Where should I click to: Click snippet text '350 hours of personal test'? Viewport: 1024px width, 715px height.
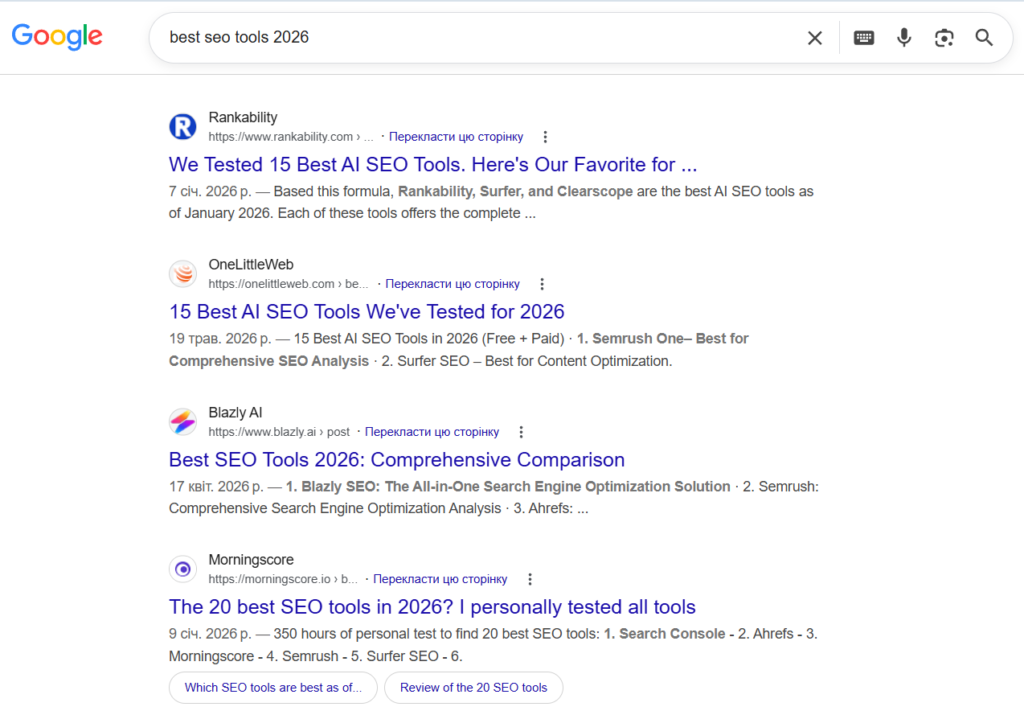coord(354,634)
